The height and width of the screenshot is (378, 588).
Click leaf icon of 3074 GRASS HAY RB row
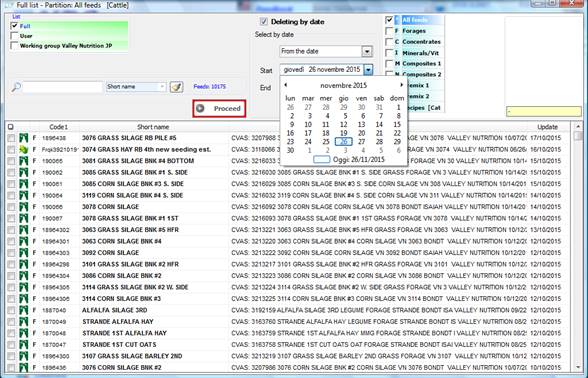pos(24,150)
